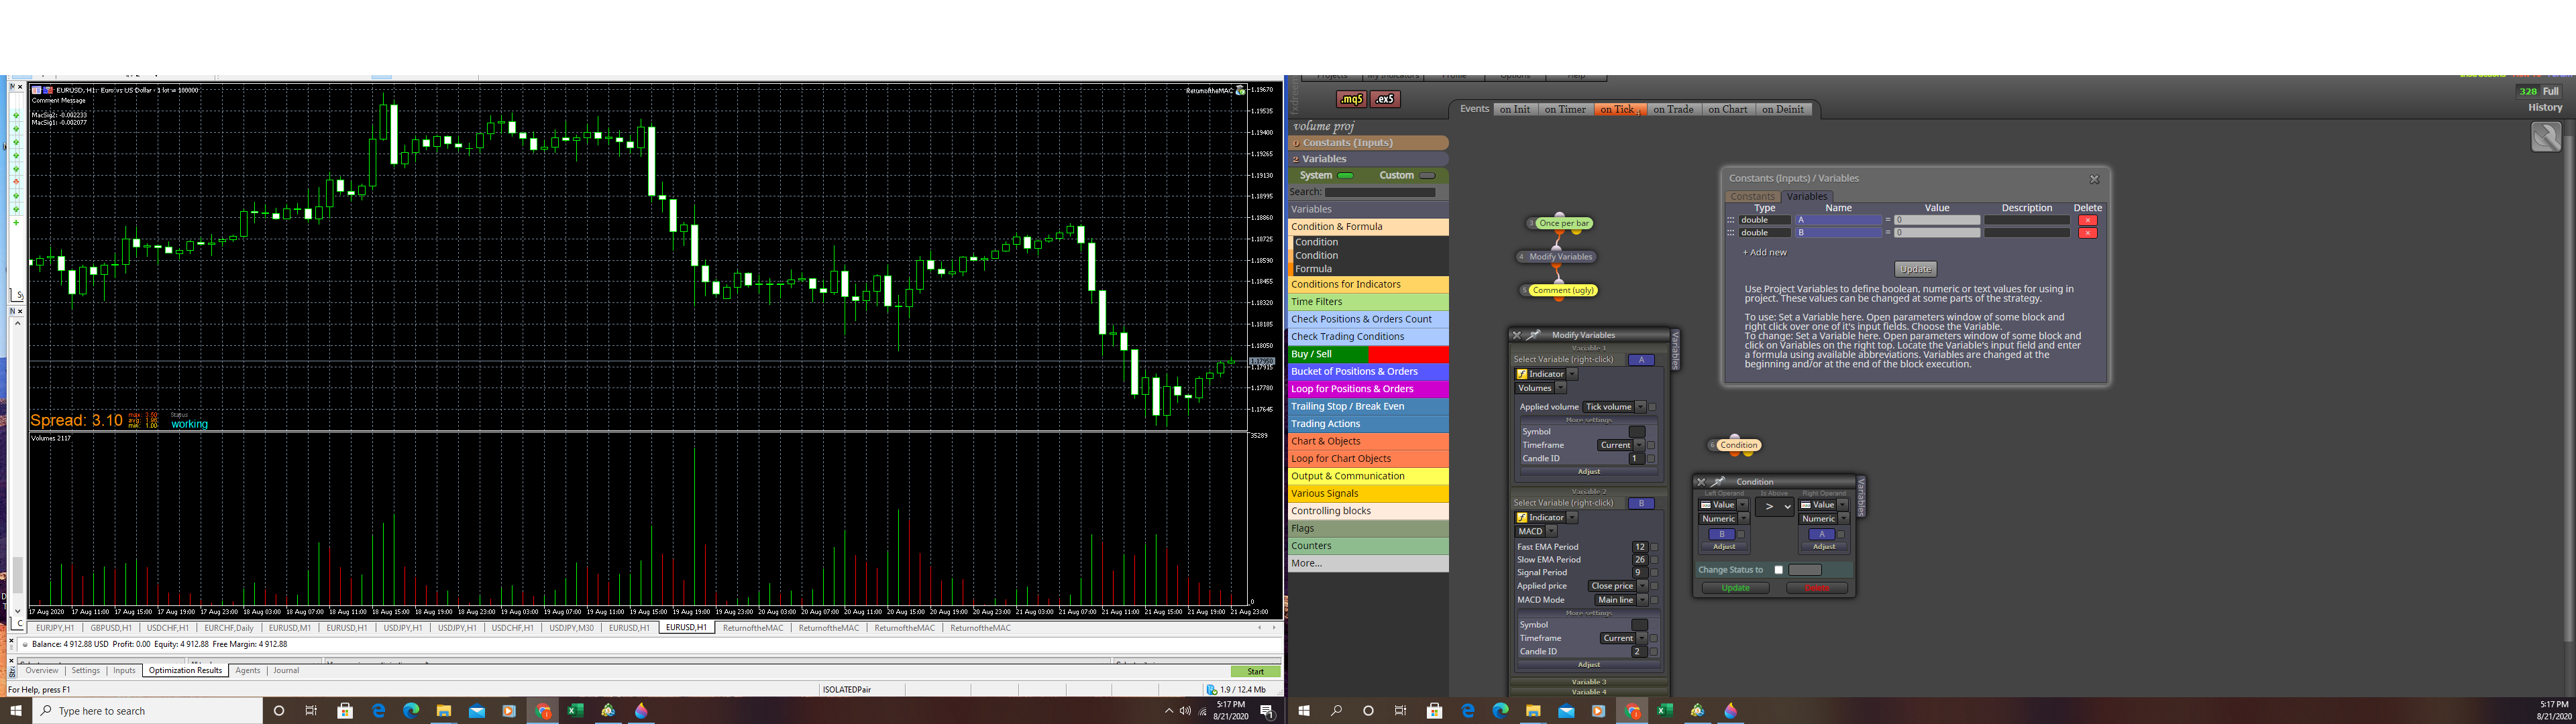Tick checkbox beside MACD Mode
2576x724 pixels.
(x=1654, y=600)
